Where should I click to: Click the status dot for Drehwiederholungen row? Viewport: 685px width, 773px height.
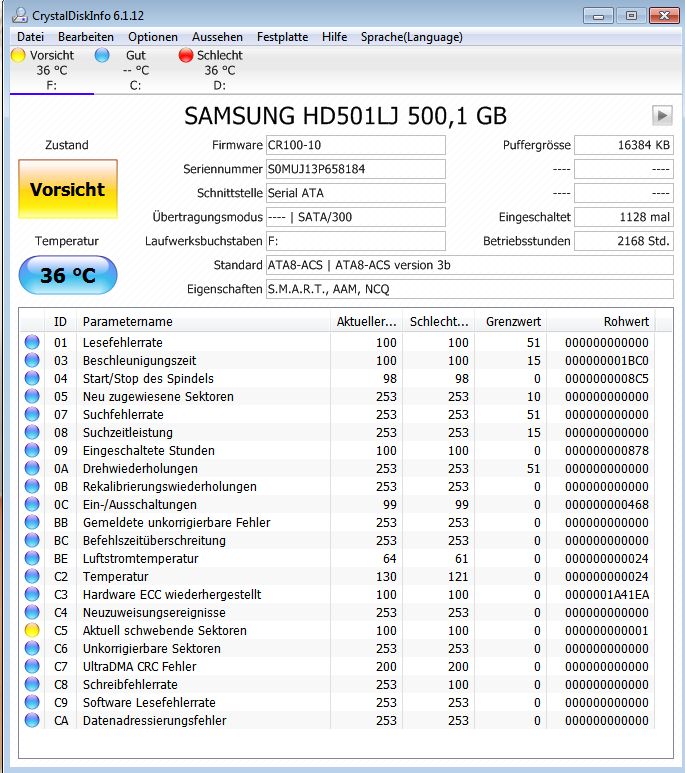pyautogui.click(x=32, y=468)
